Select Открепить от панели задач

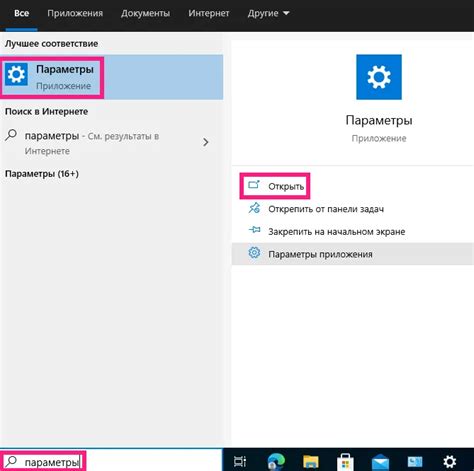(x=326, y=209)
